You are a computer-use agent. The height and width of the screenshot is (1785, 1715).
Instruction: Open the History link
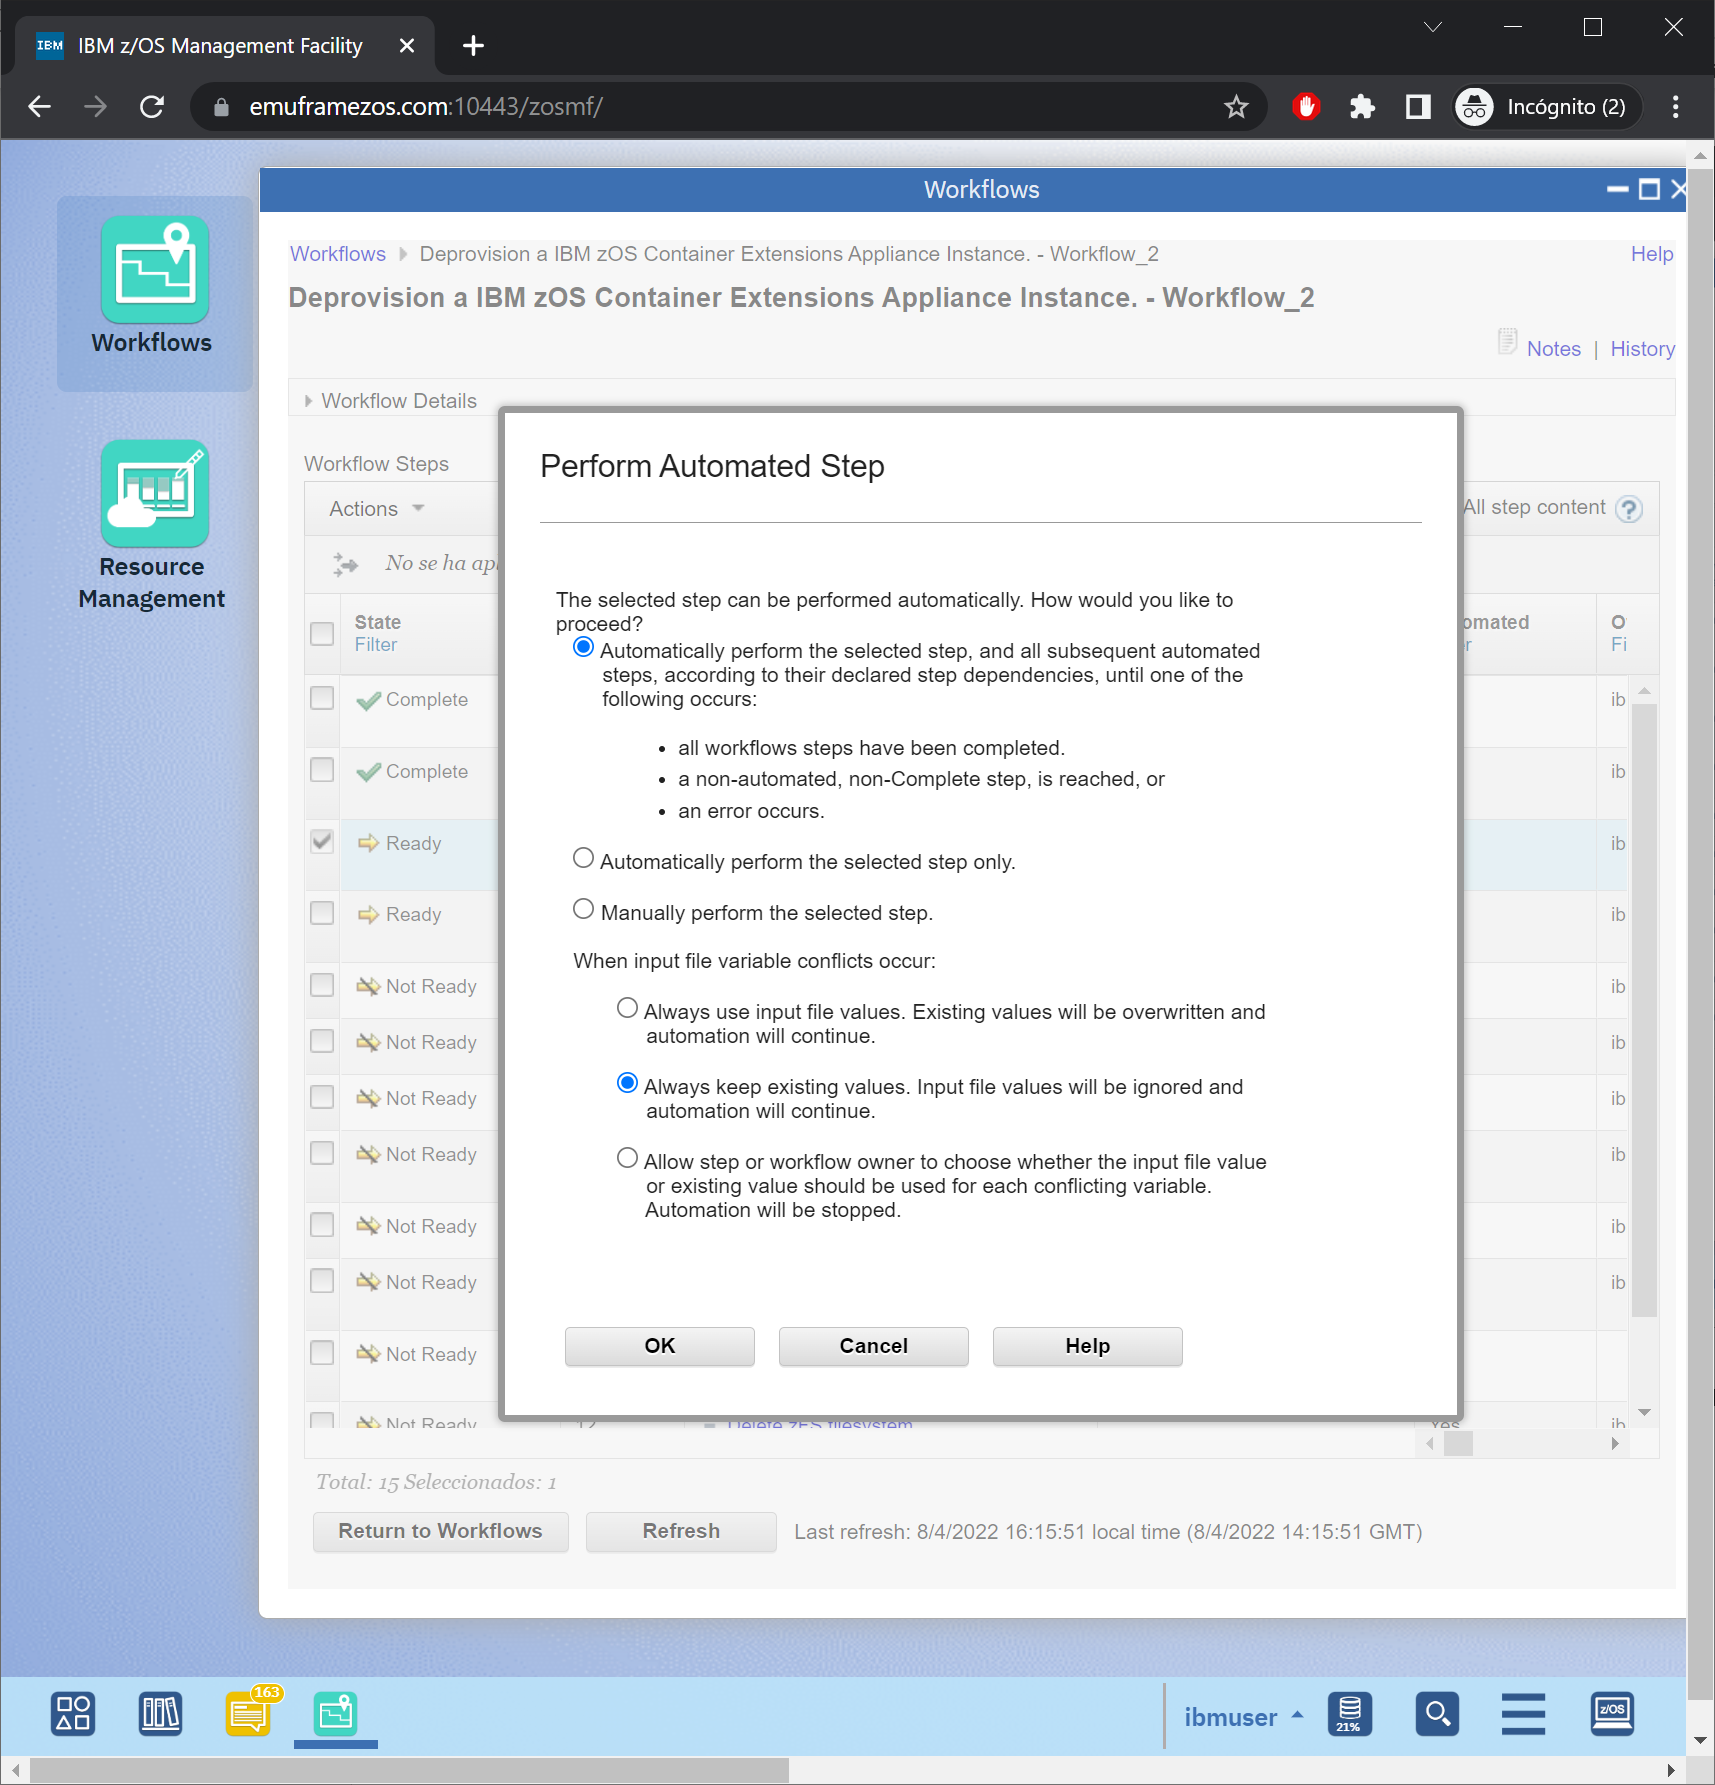pos(1643,349)
